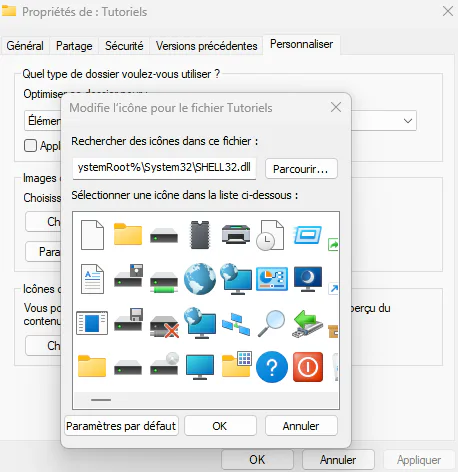Select the text document icon with letter A
Viewport: 458px width, 472px height.
point(92,279)
